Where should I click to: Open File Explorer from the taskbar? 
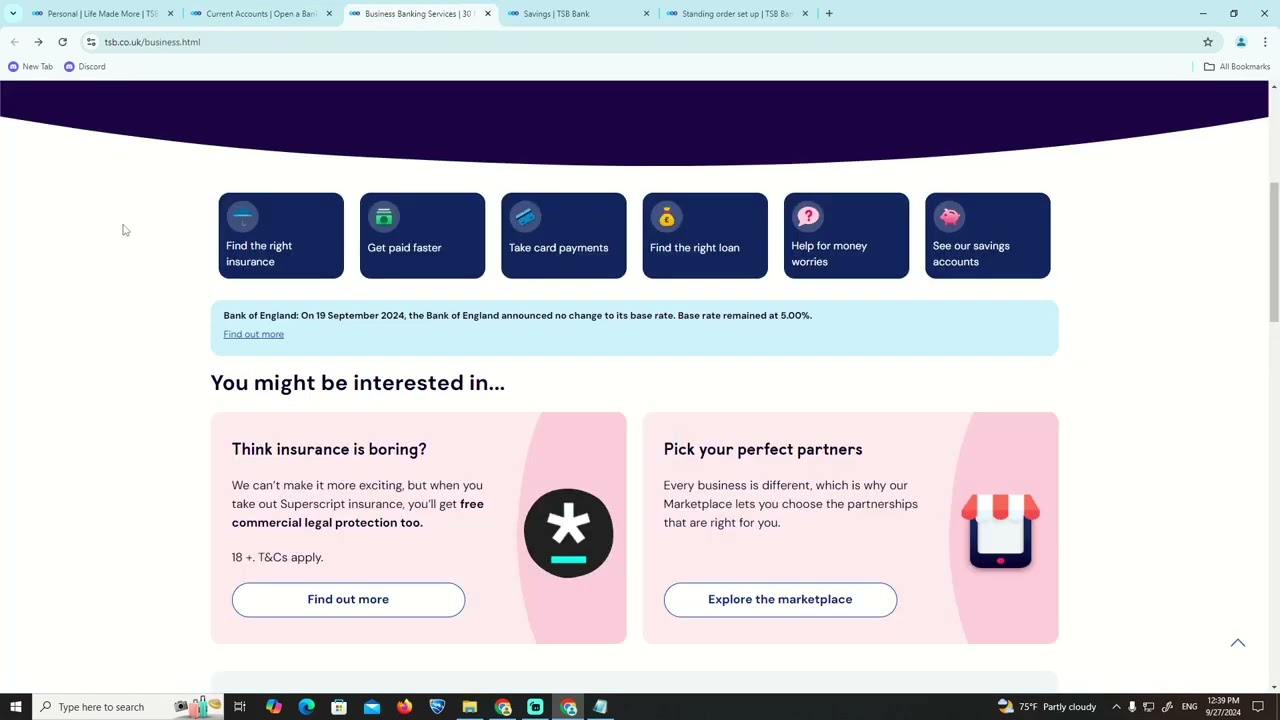pos(470,707)
